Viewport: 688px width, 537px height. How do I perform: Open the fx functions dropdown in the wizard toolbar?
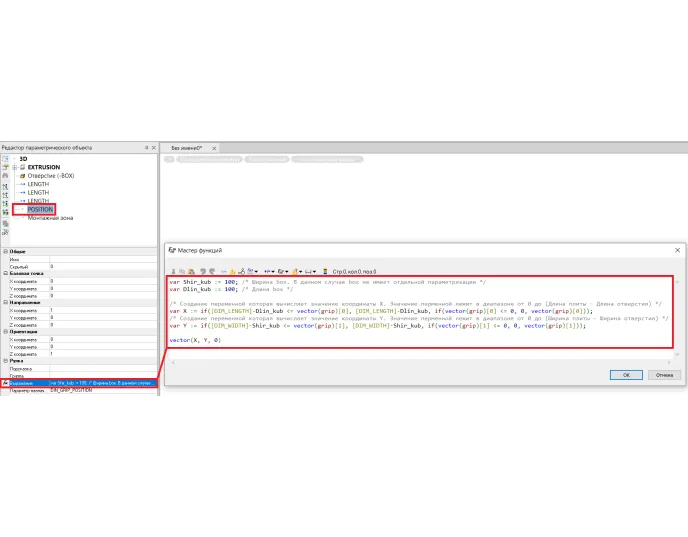point(283,272)
